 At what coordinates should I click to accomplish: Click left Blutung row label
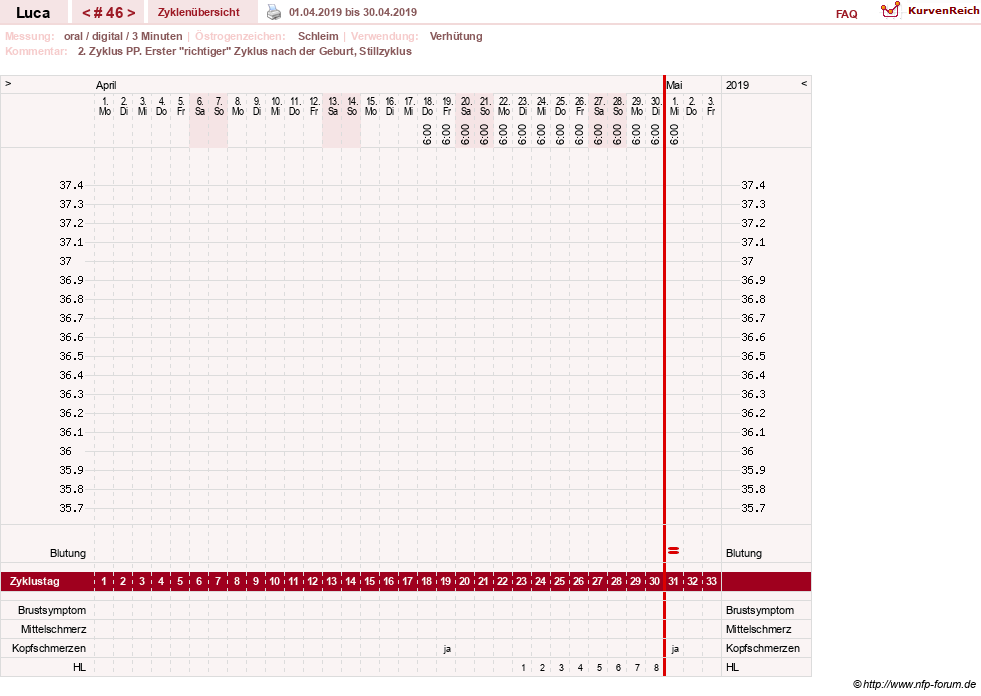pyautogui.click(x=68, y=553)
